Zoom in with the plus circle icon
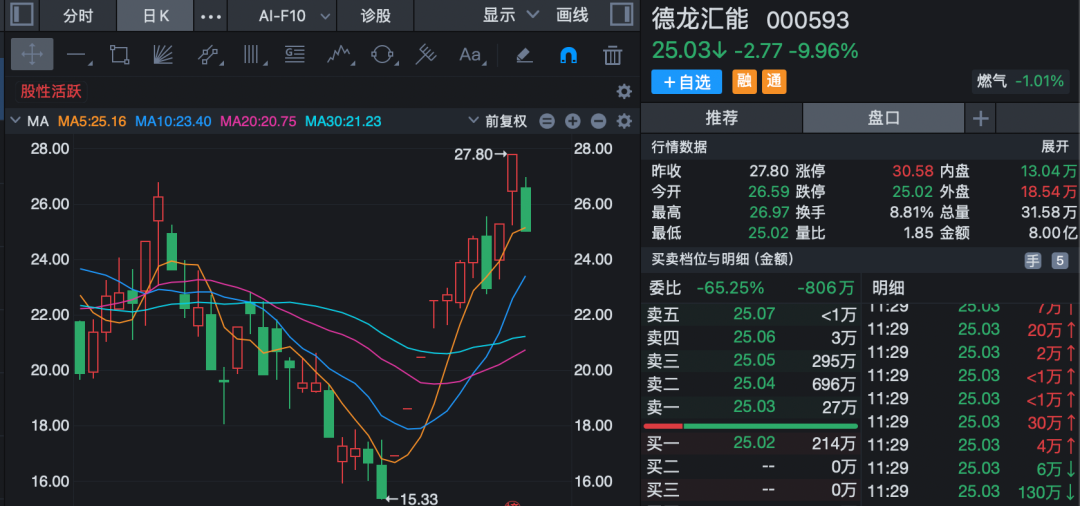The width and height of the screenshot is (1080, 506). [x=572, y=122]
